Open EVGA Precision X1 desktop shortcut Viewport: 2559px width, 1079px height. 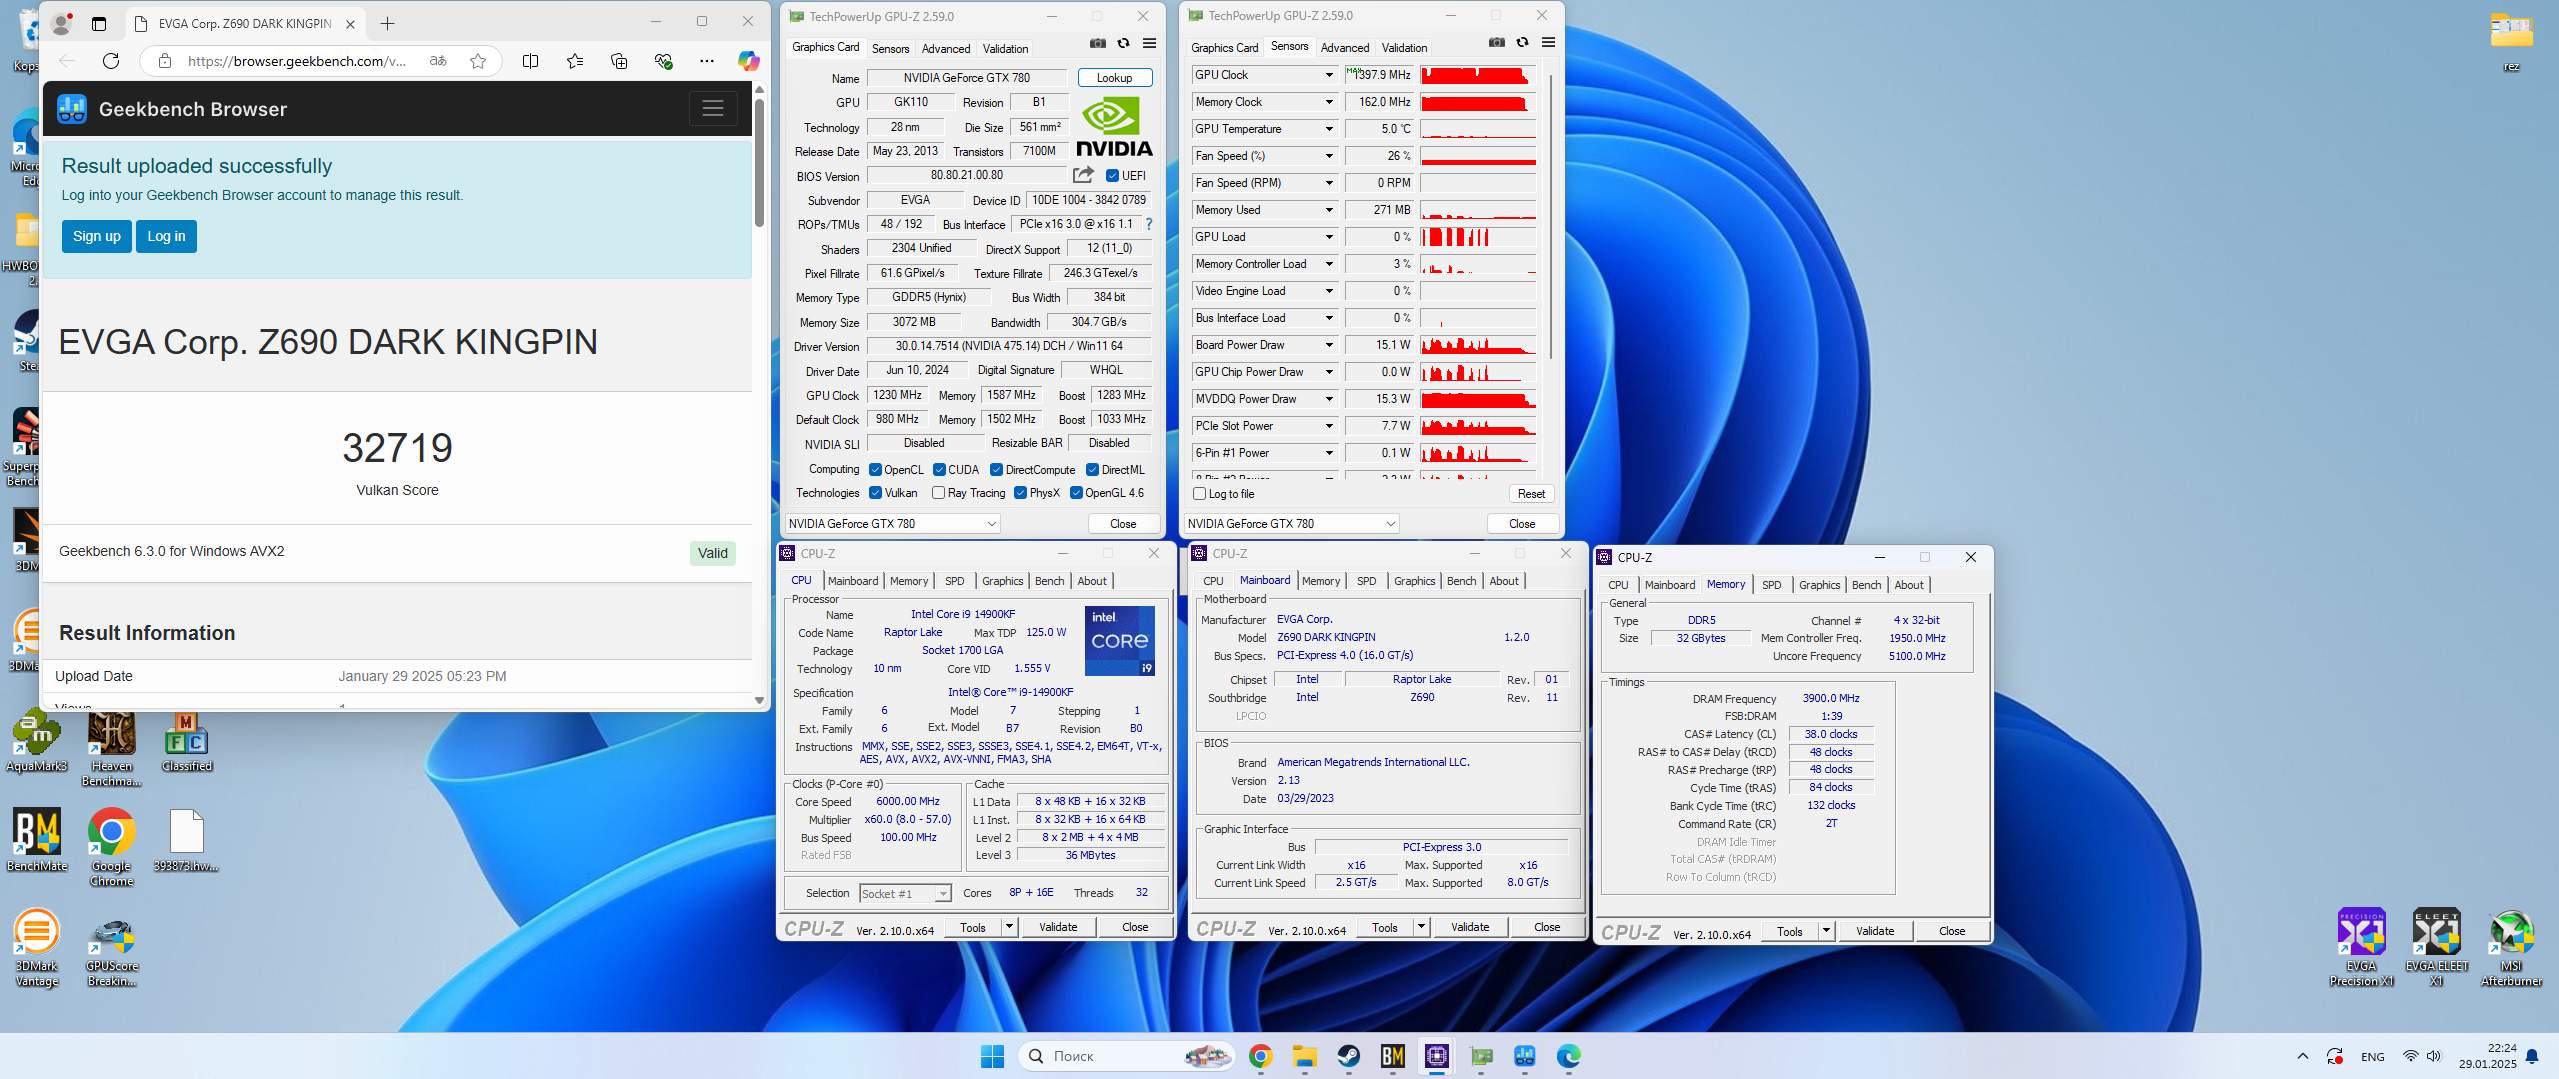click(x=2361, y=947)
